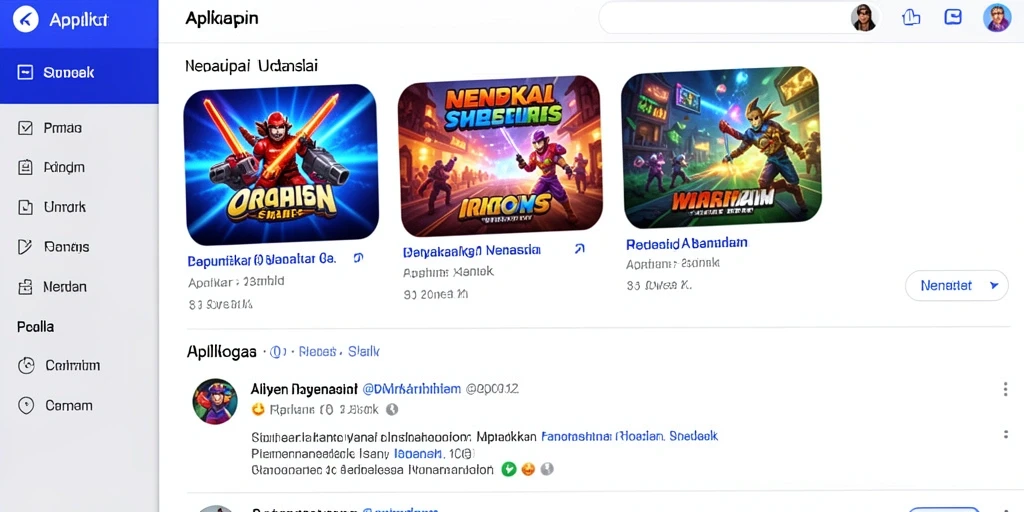Click the share icon in top bar
Viewport: 1024px width, 512px height.
[910, 18]
